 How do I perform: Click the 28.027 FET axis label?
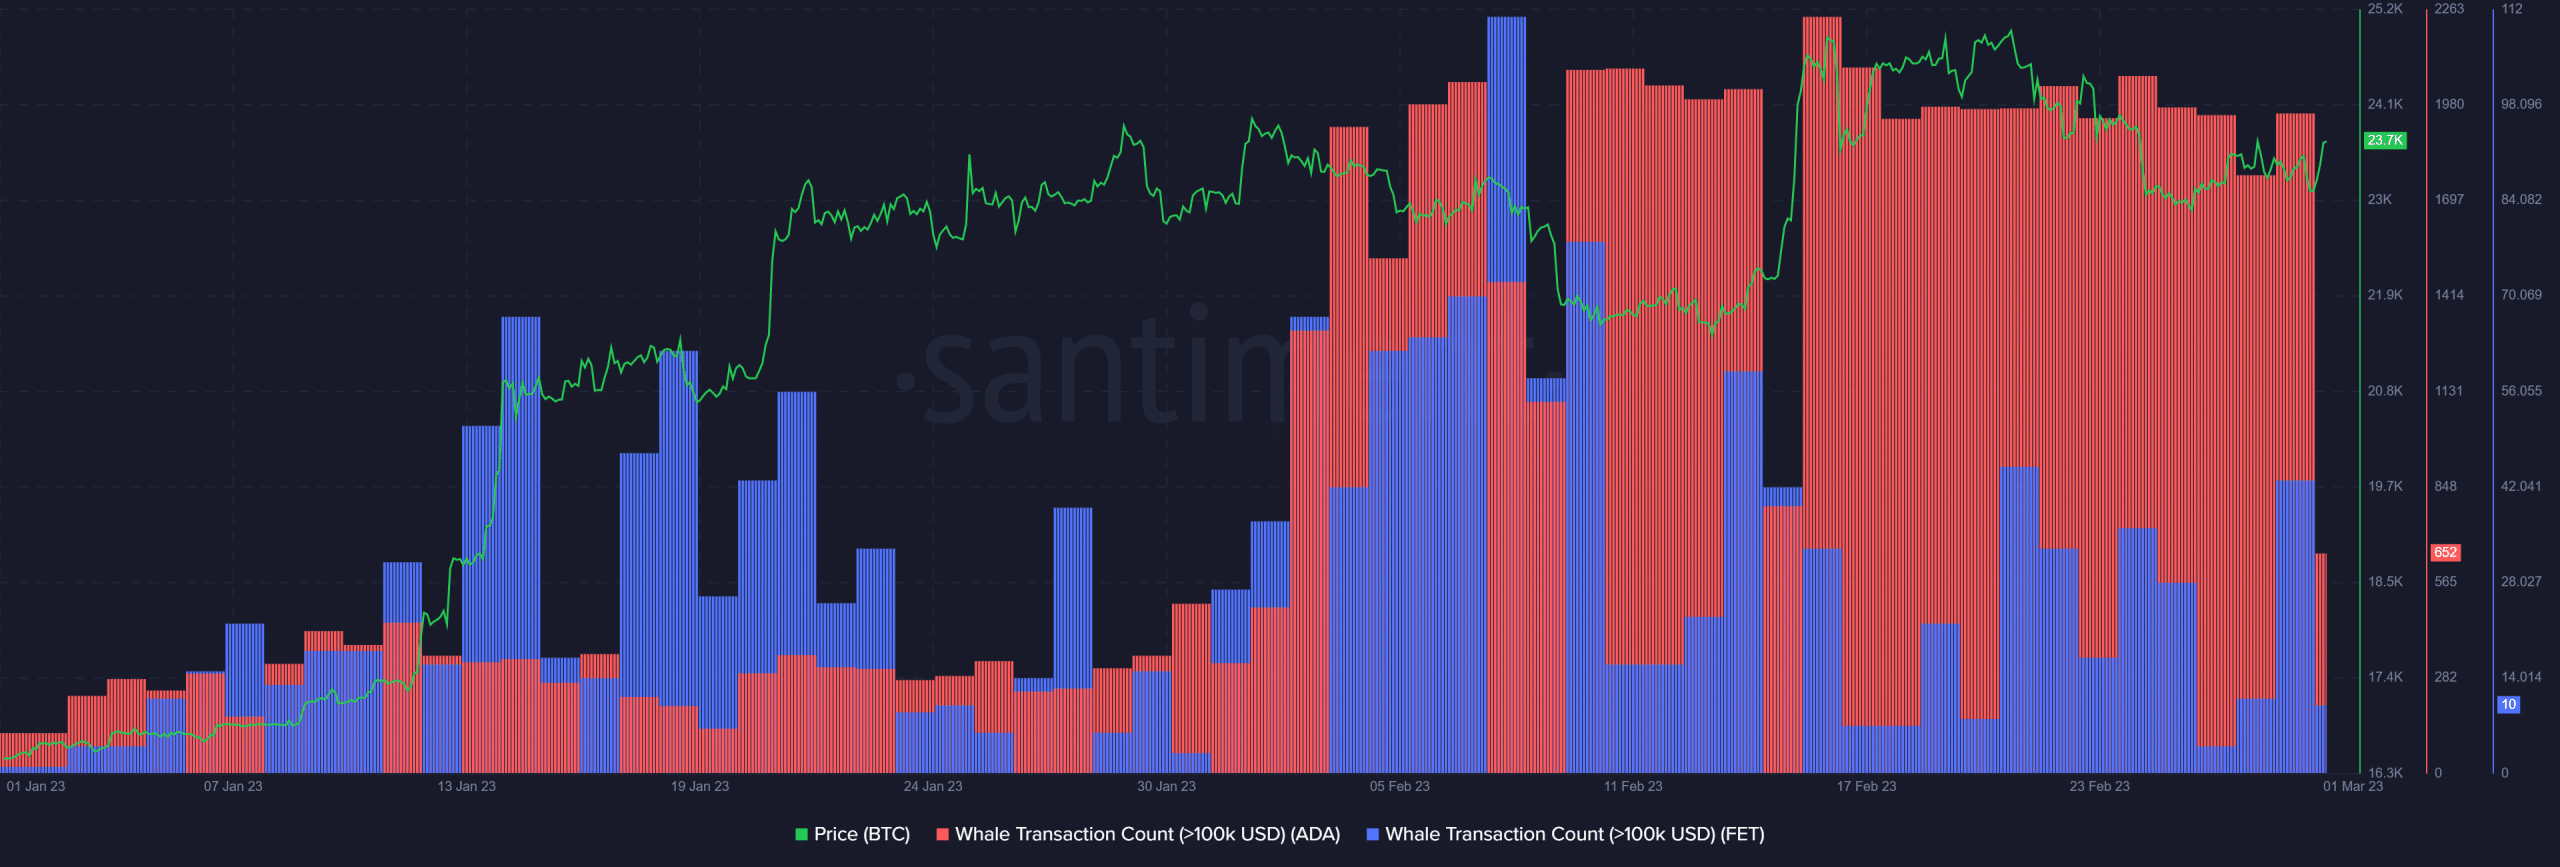click(2521, 581)
